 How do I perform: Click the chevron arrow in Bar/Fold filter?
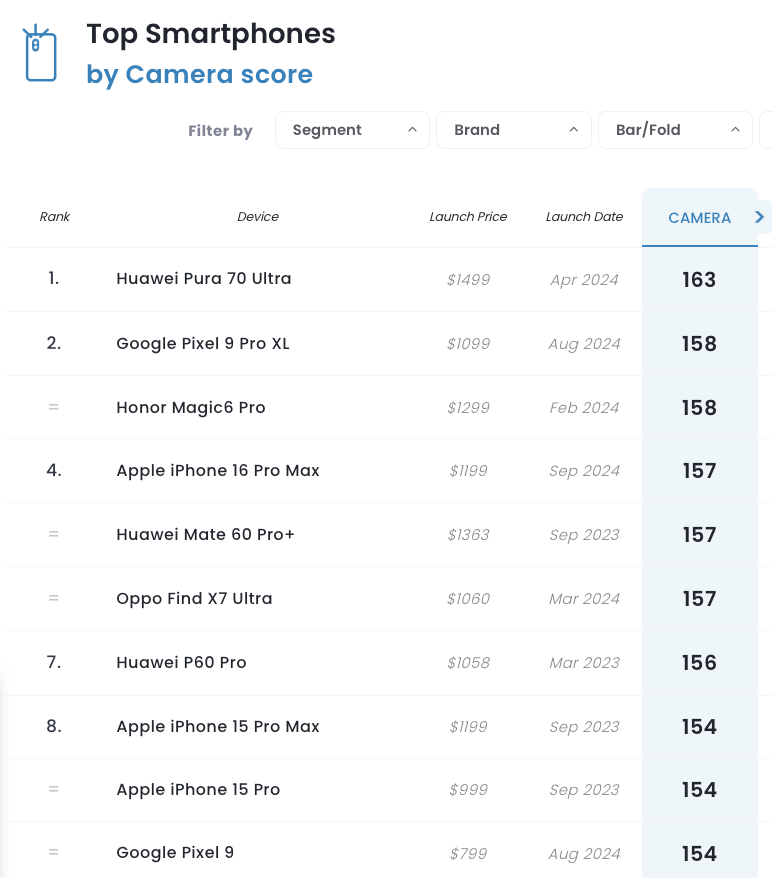coord(735,129)
